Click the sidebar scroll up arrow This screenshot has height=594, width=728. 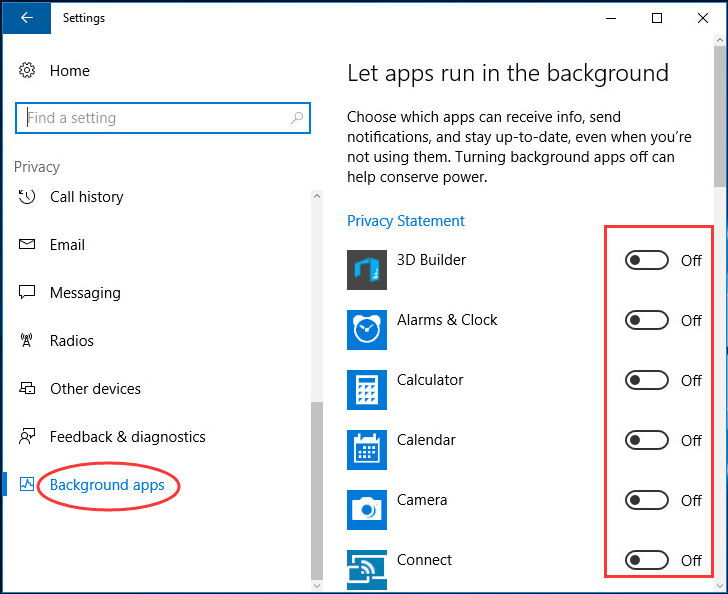tap(317, 196)
